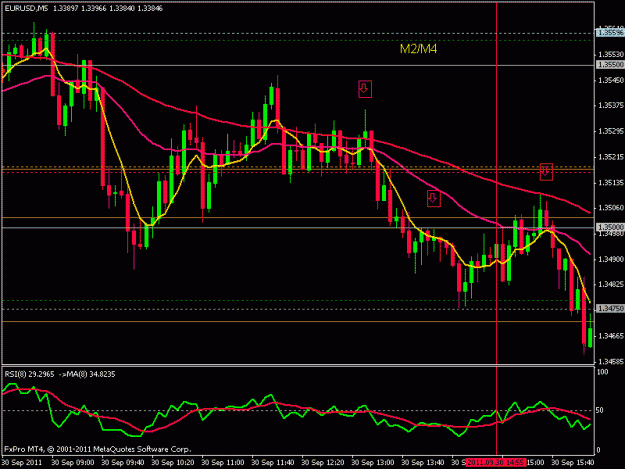The height and width of the screenshot is (469, 625).
Task: Click the ->MA(8) 34.8235 indicator label
Action: pos(87,374)
